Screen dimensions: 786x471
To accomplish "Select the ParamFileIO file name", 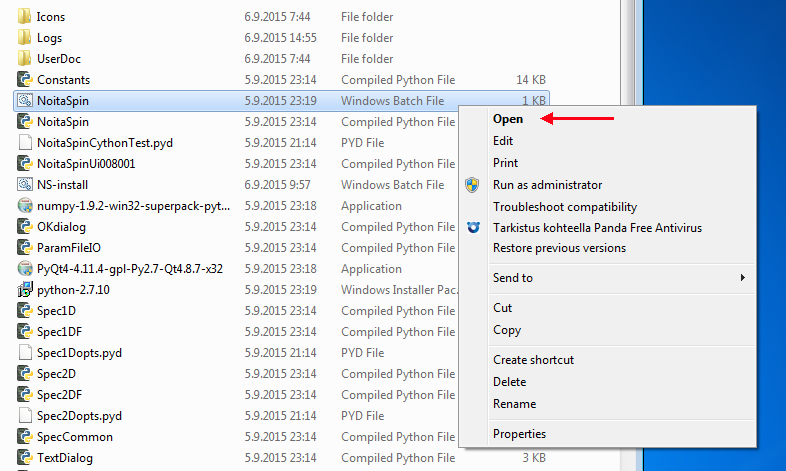I will [69, 248].
